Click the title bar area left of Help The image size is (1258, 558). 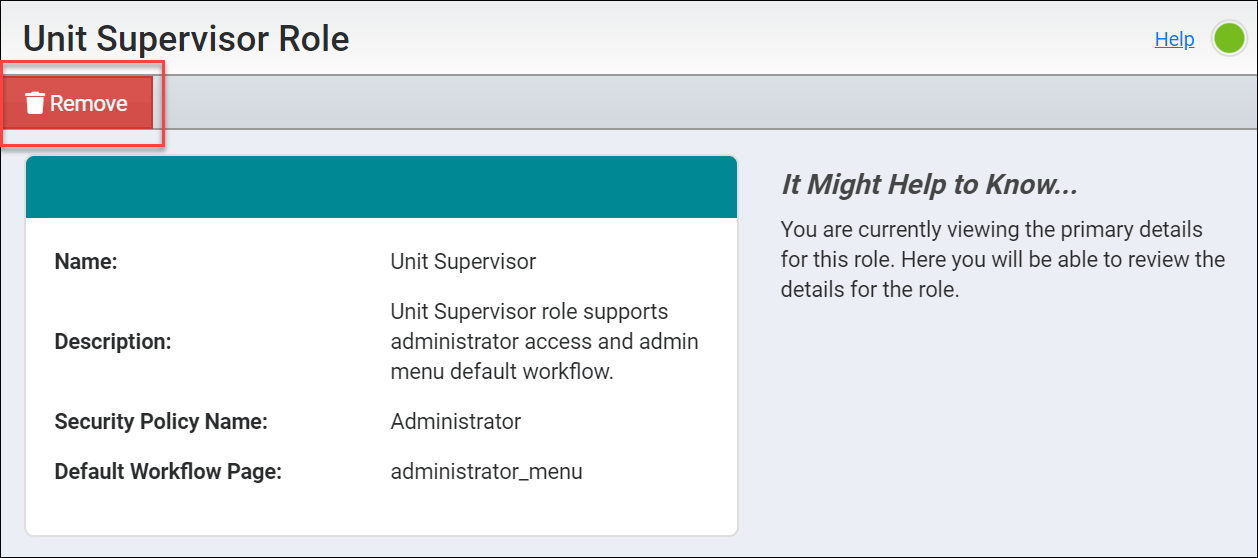click(x=750, y=39)
